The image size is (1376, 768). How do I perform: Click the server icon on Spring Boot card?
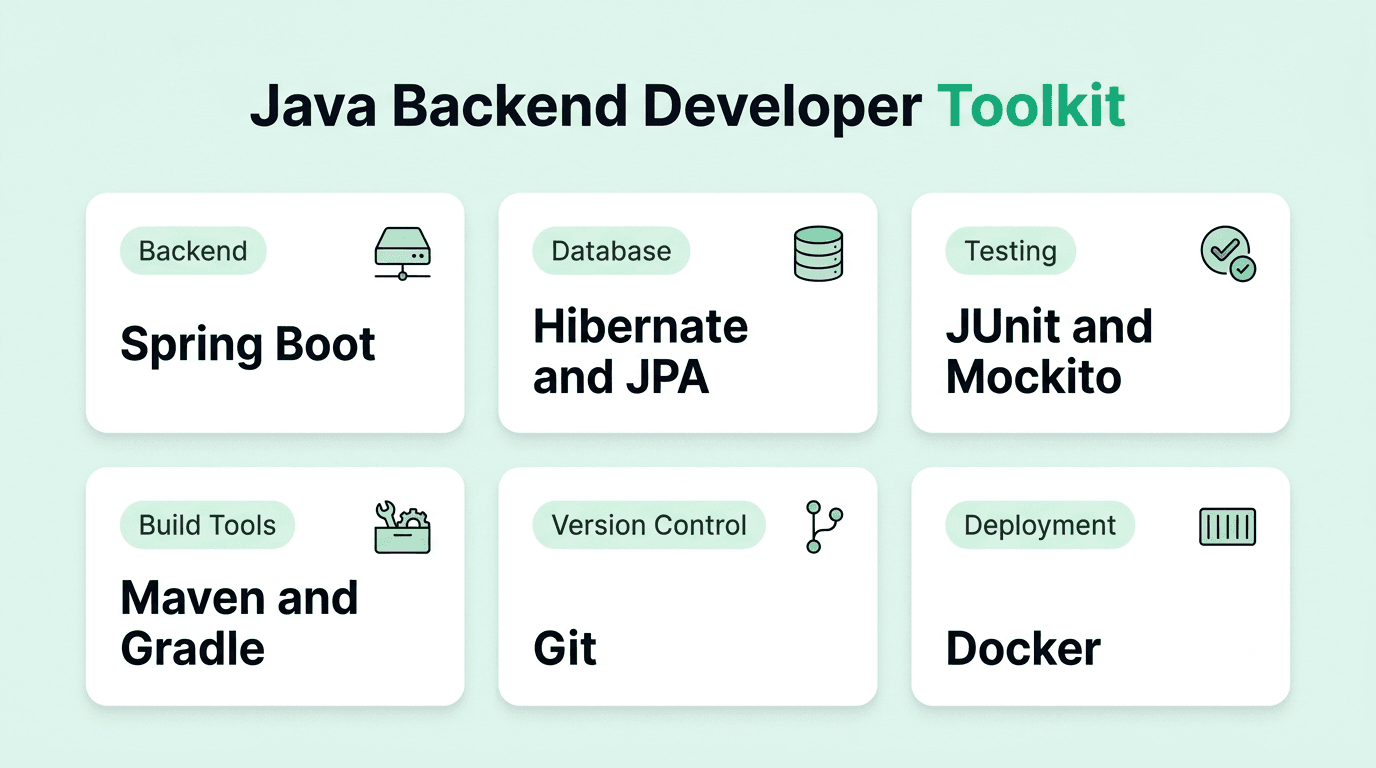coord(402,253)
